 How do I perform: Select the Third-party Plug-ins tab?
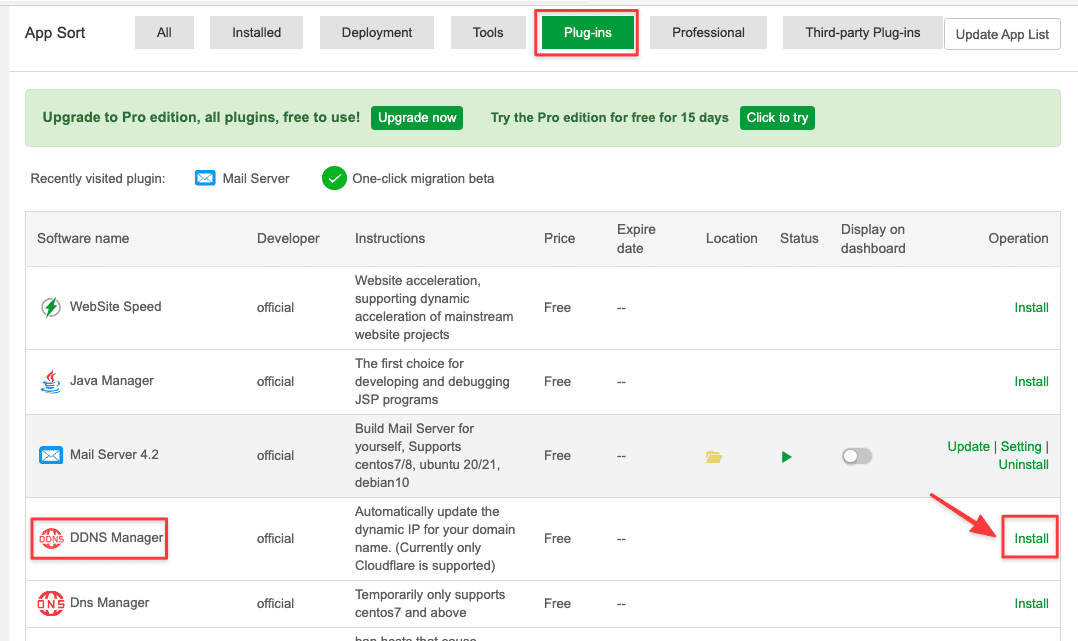pos(862,32)
